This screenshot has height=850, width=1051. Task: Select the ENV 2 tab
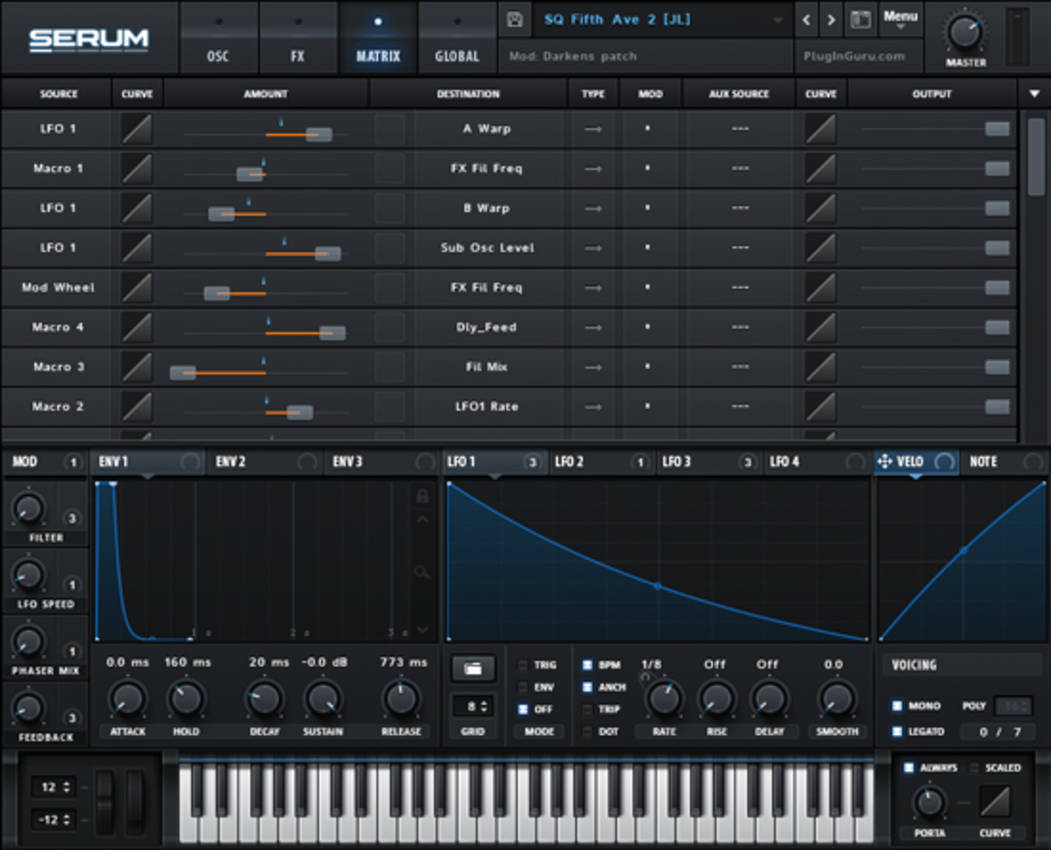coord(265,462)
